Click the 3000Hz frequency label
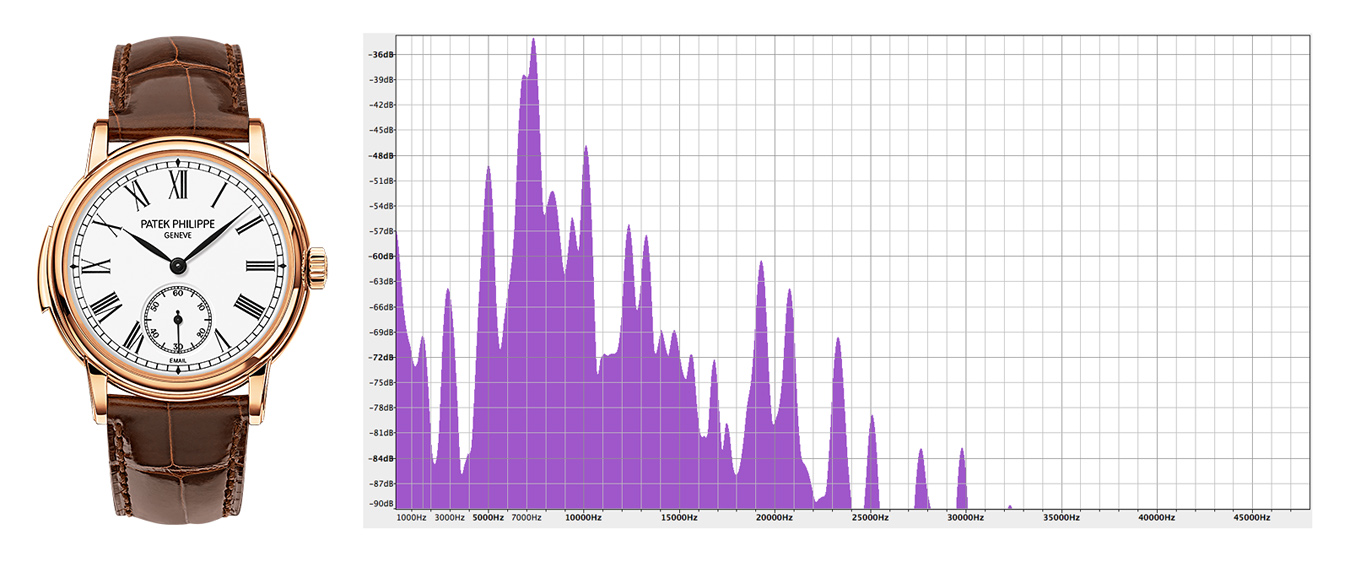This screenshot has height=562, width=1350. click(x=450, y=518)
